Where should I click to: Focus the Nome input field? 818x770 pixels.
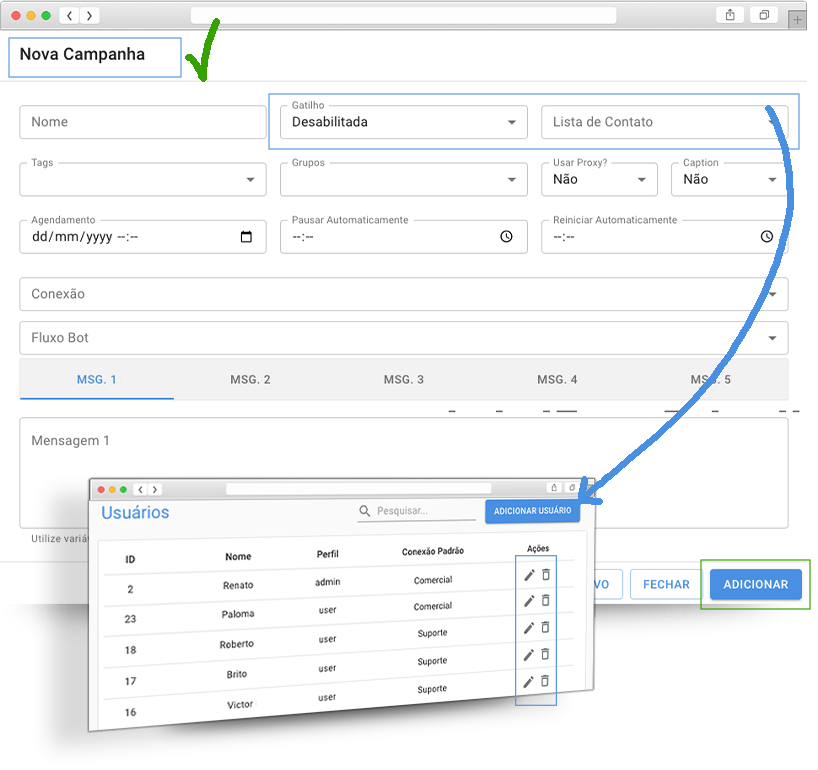tap(143, 122)
